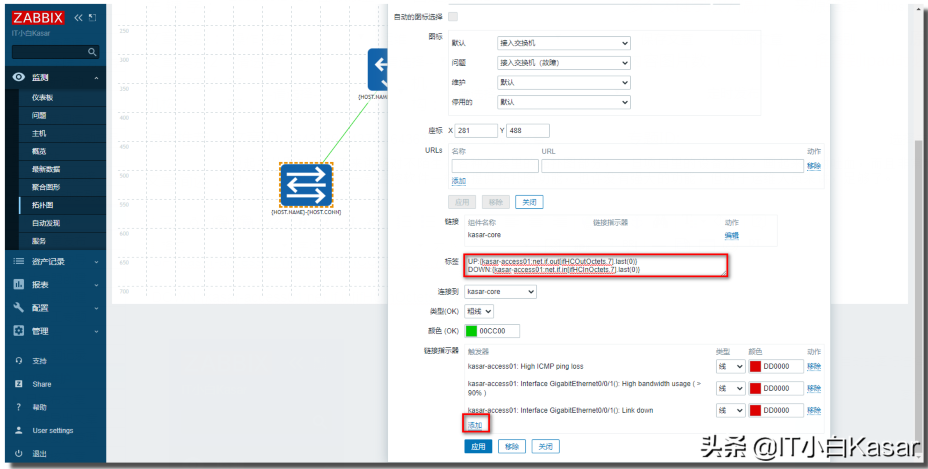This screenshot has width=928, height=469.
Task: Open the 默认 icon dropdown showing 接入交换机
Action: tap(563, 43)
